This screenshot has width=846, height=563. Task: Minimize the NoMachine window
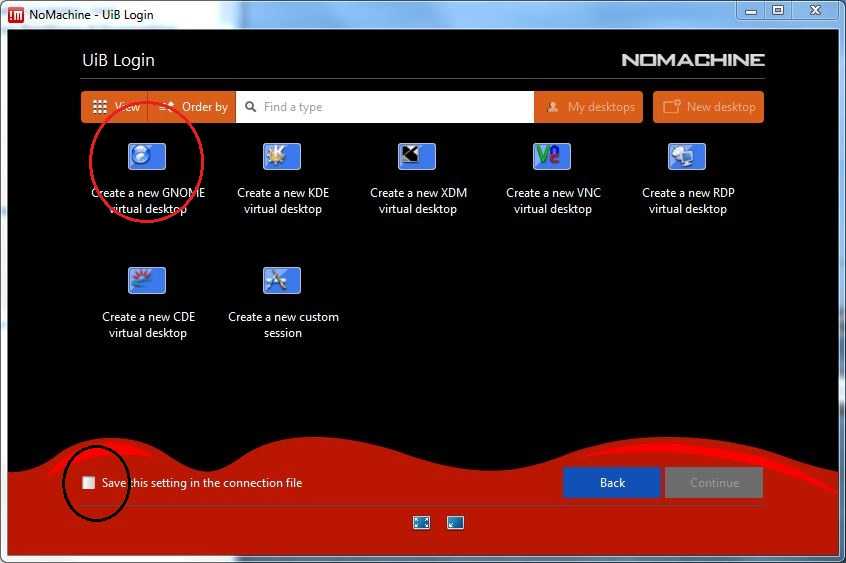751,11
